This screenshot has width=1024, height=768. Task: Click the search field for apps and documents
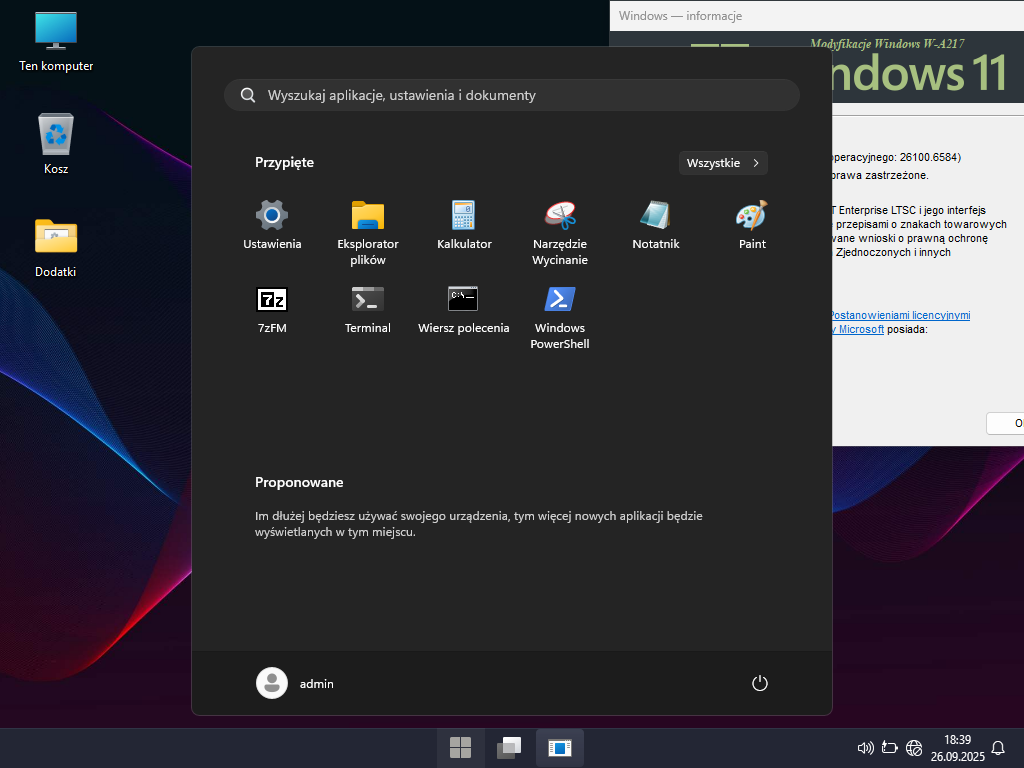coord(512,95)
